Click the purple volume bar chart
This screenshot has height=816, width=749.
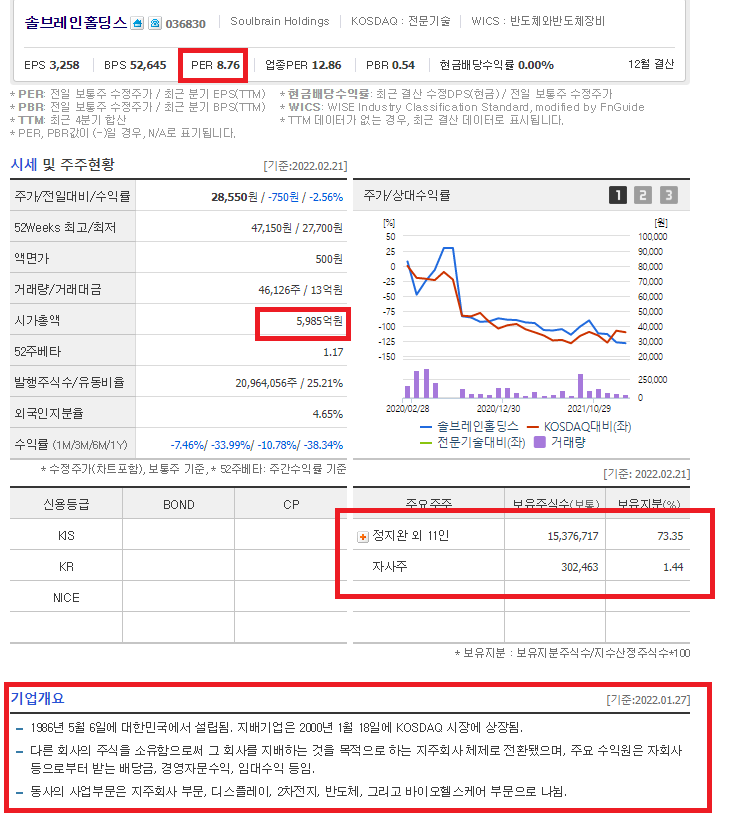coord(517,384)
